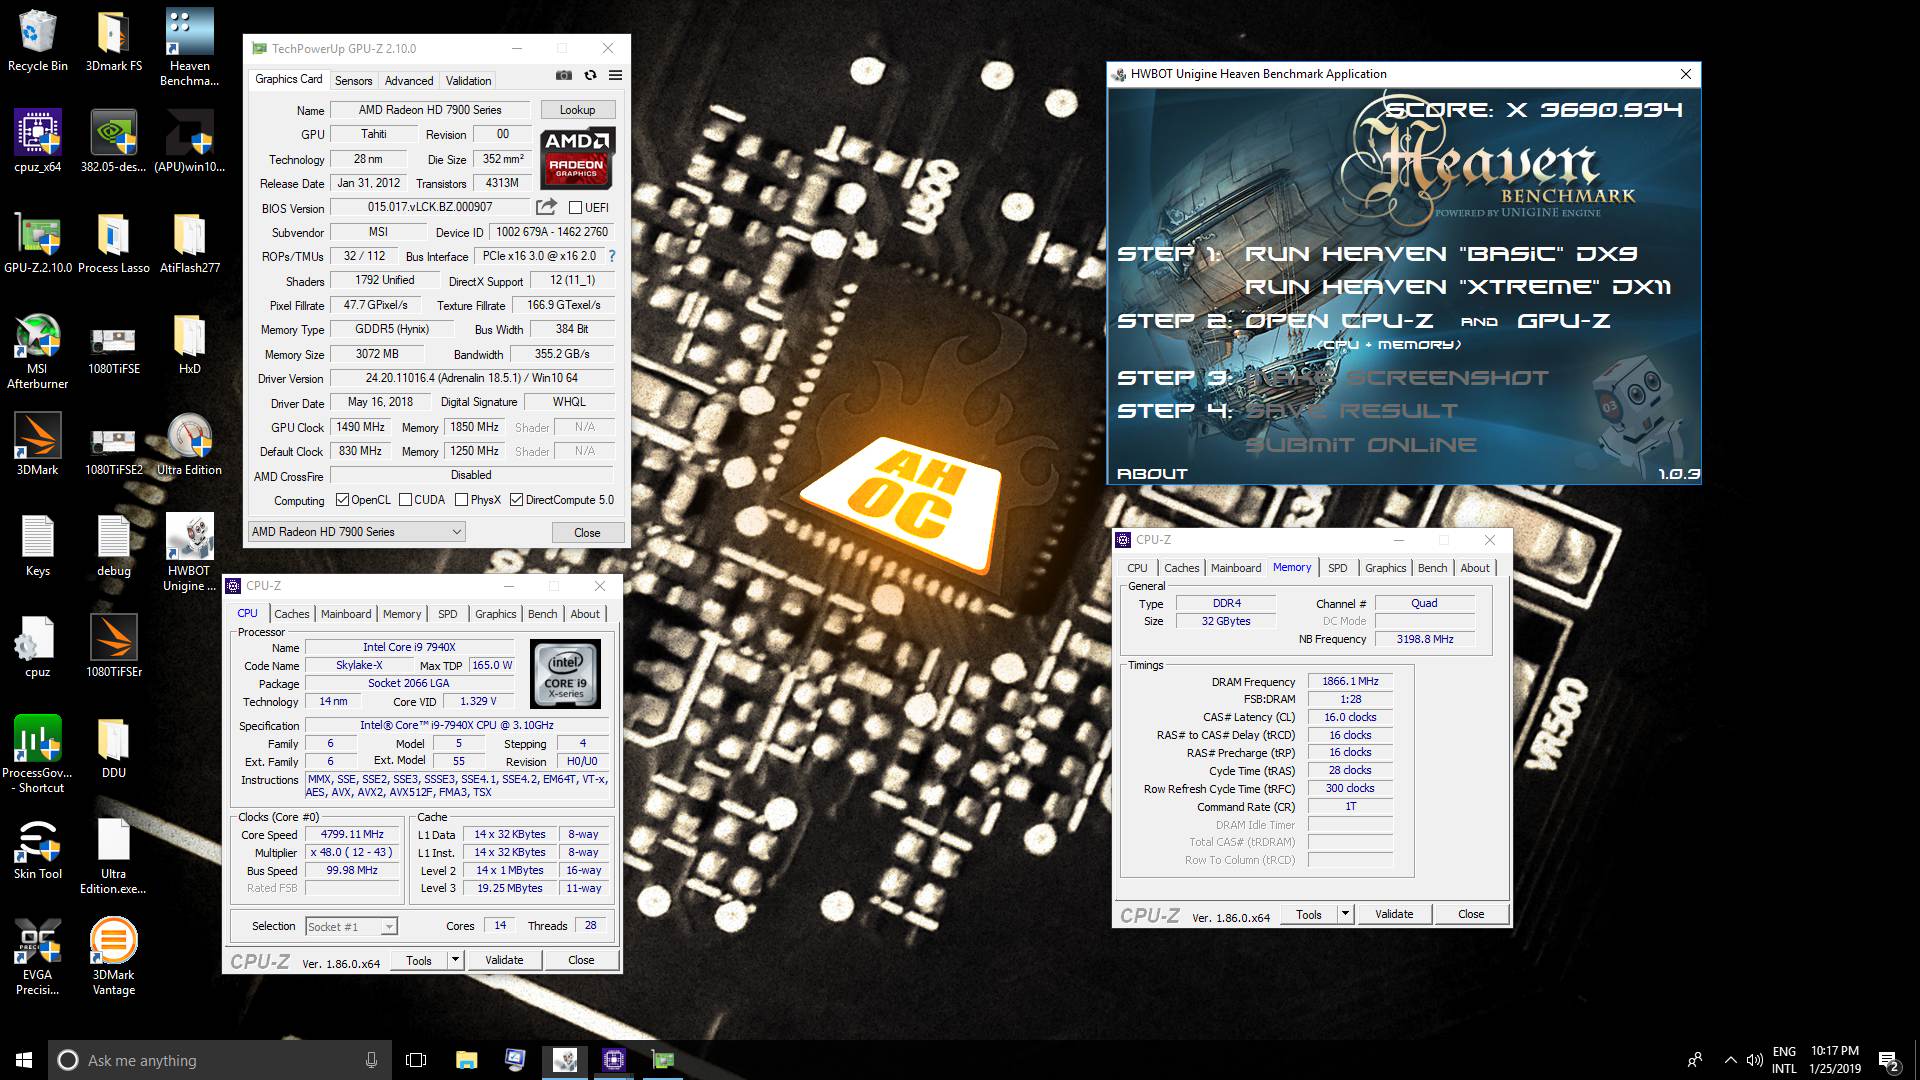
Task: Click RUN HEAVEN "XTREME" DX11 link
Action: 1458,288
